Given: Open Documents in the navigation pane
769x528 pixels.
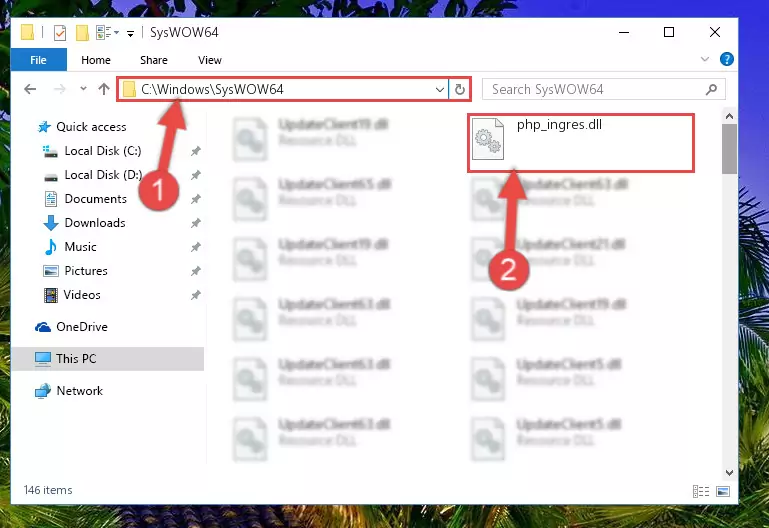Looking at the screenshot, I should [x=95, y=199].
